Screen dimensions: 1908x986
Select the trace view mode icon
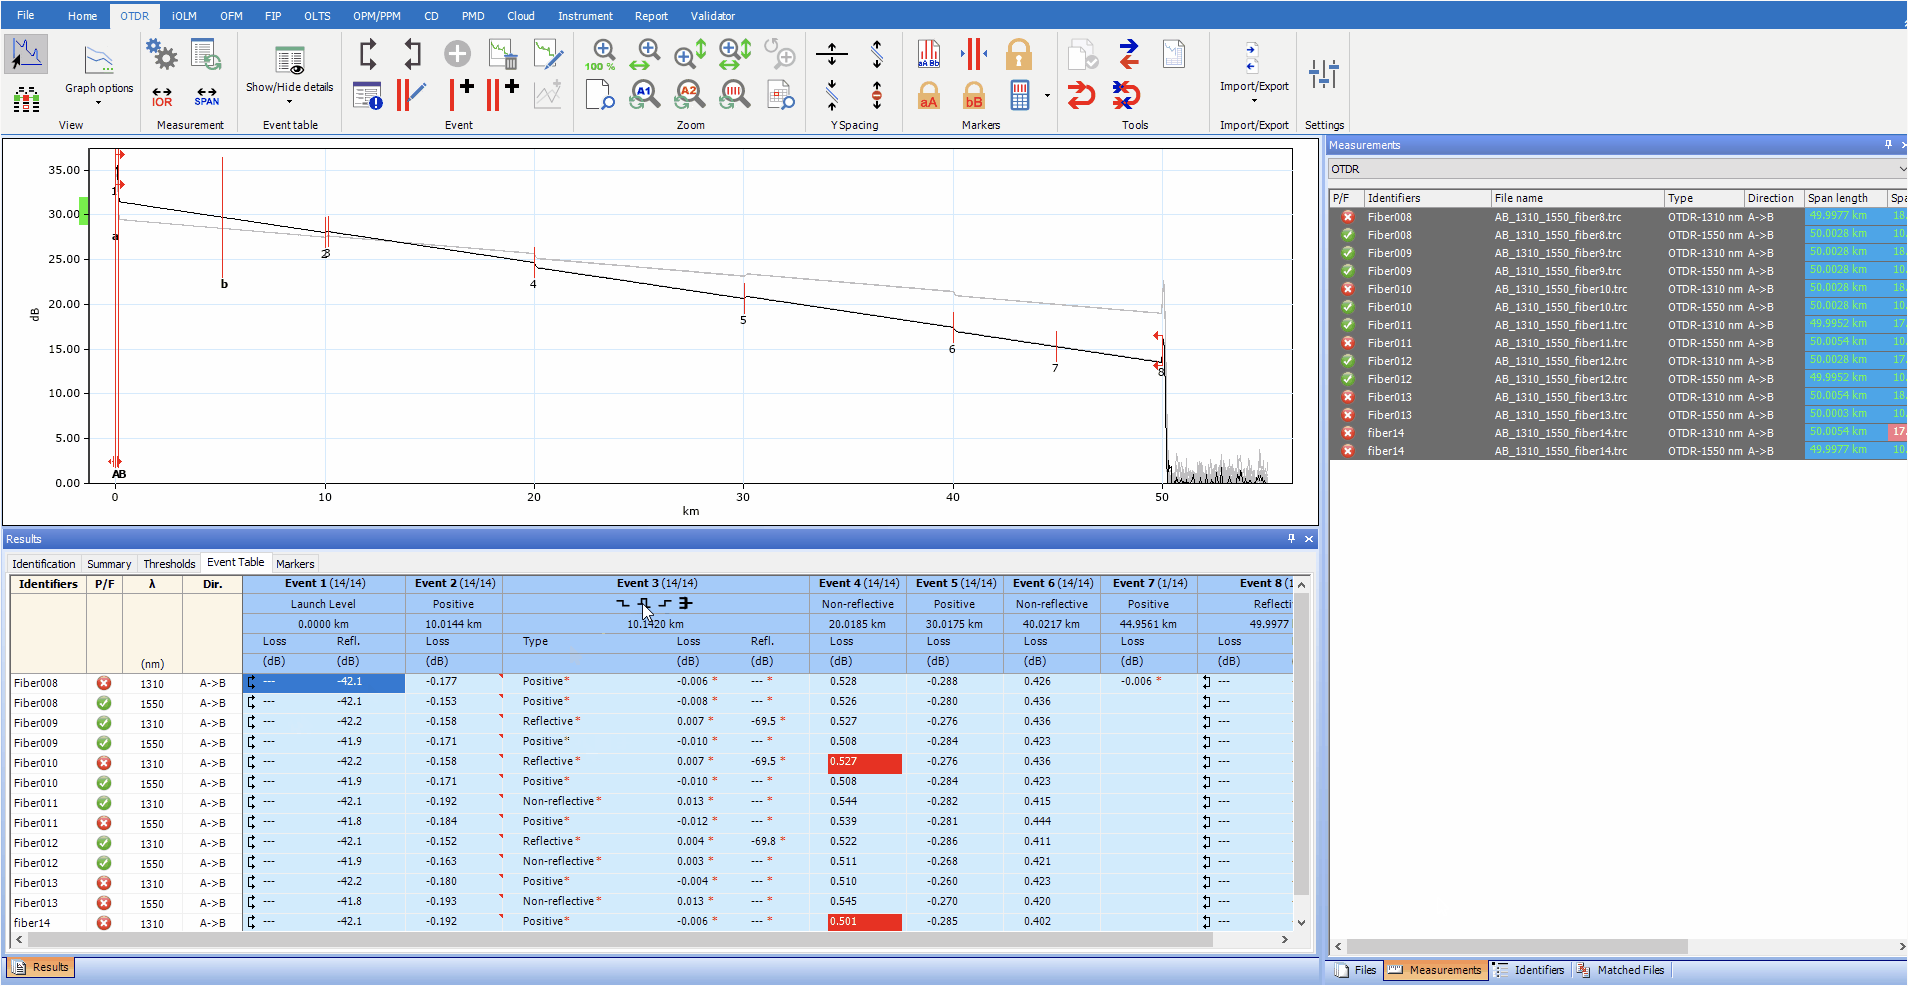coord(25,53)
